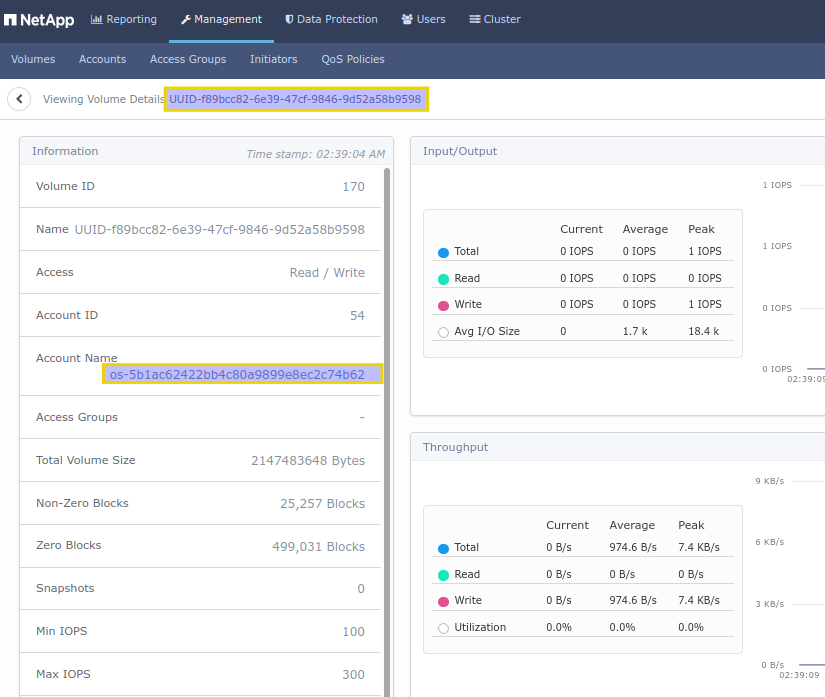Image resolution: width=825 pixels, height=697 pixels.
Task: Go back with the chevron arrow button
Action: tap(19, 99)
